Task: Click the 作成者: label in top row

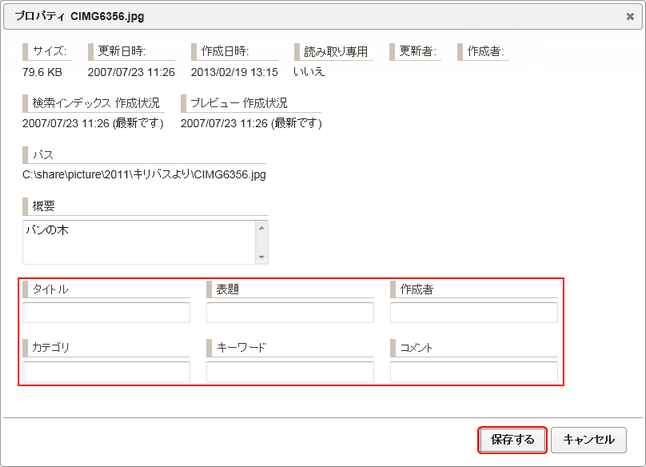Action: pos(486,51)
